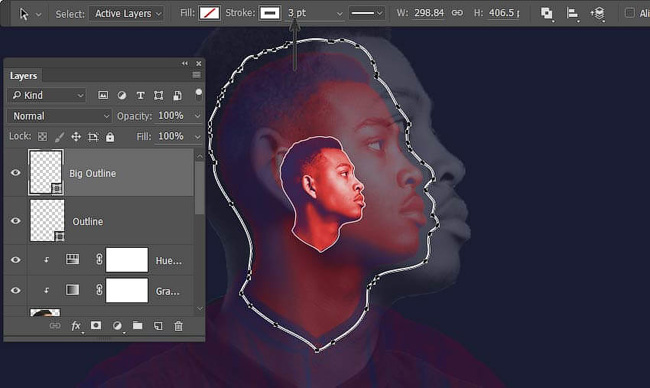The height and width of the screenshot is (388, 650).
Task: Lock image pixels brush icon
Action: [59, 137]
